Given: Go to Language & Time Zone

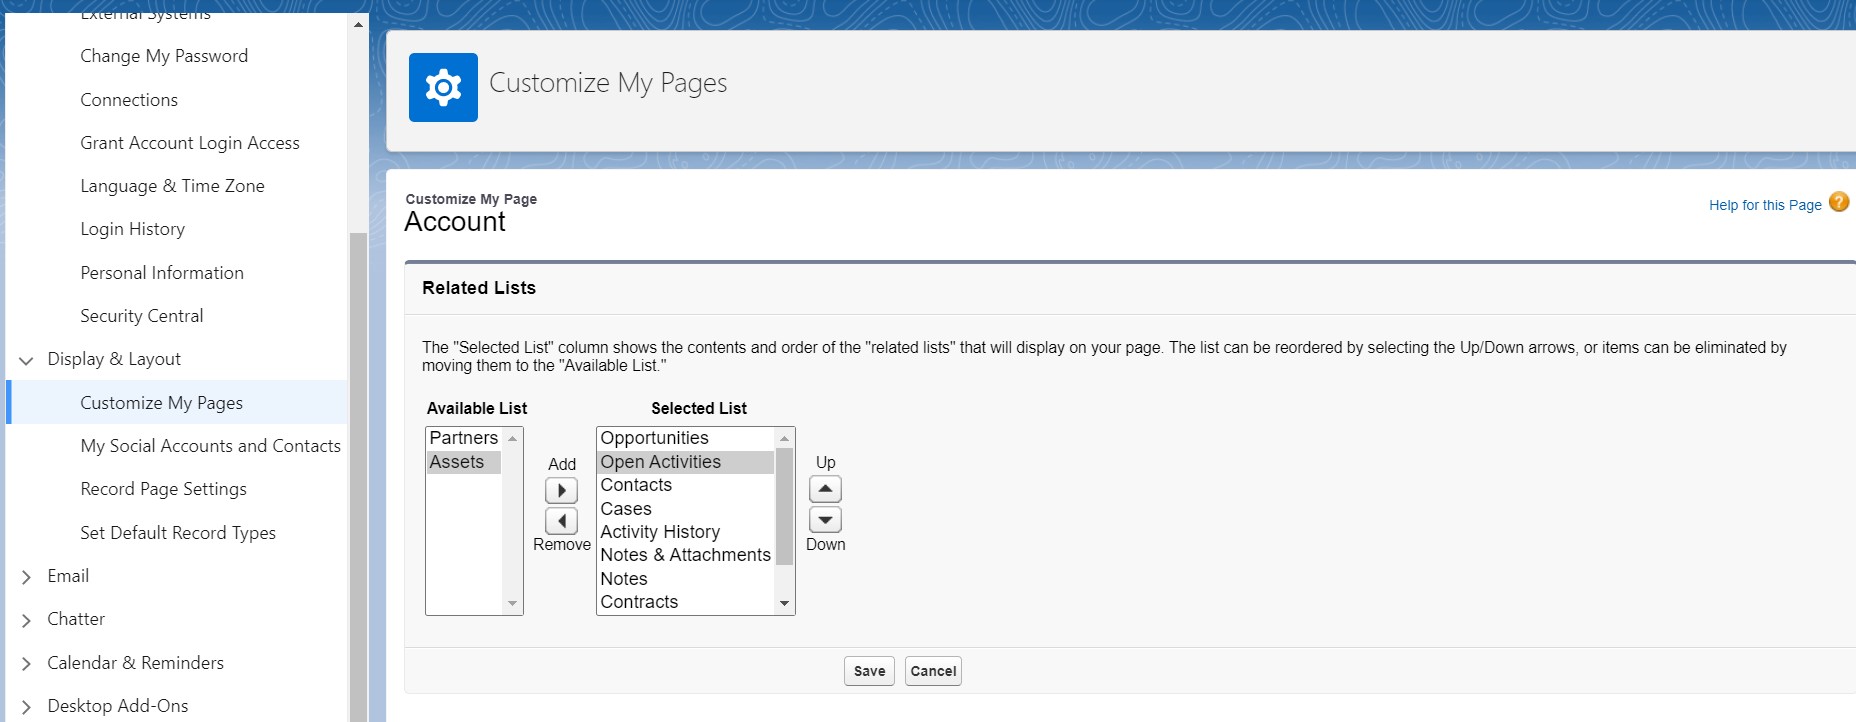Looking at the screenshot, I should coord(172,186).
